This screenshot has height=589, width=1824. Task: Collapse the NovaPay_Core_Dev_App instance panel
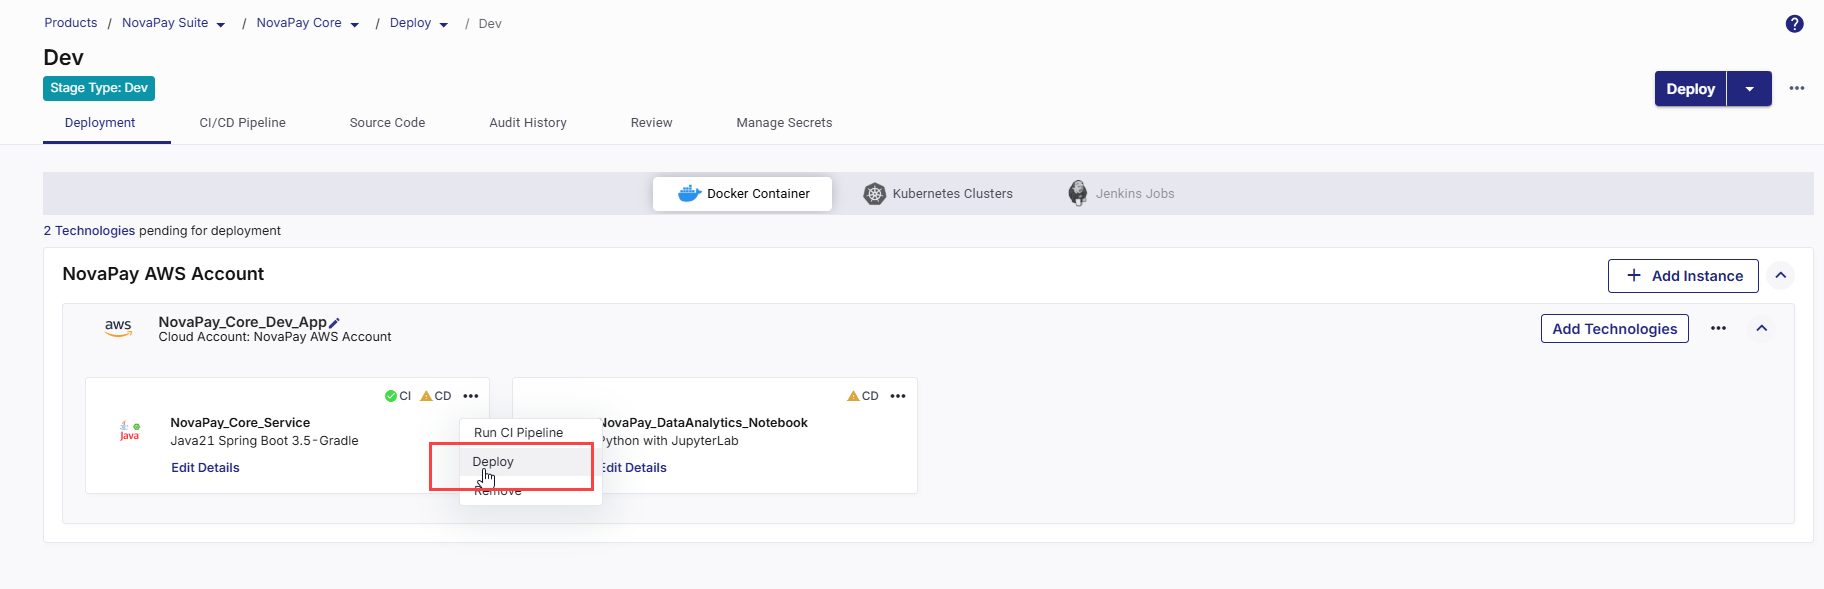point(1761,328)
